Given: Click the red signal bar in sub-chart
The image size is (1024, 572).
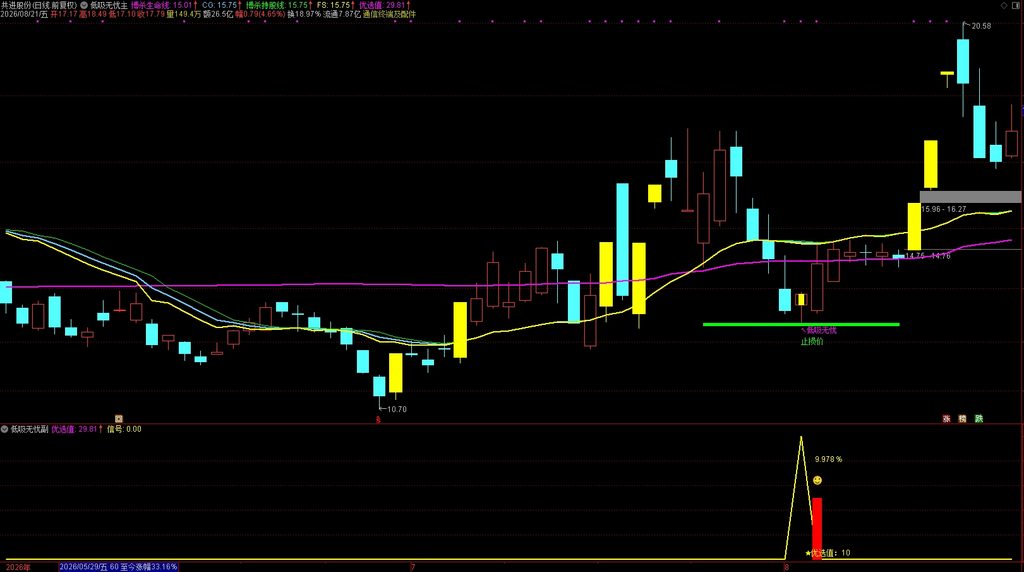Looking at the screenshot, I should [817, 528].
